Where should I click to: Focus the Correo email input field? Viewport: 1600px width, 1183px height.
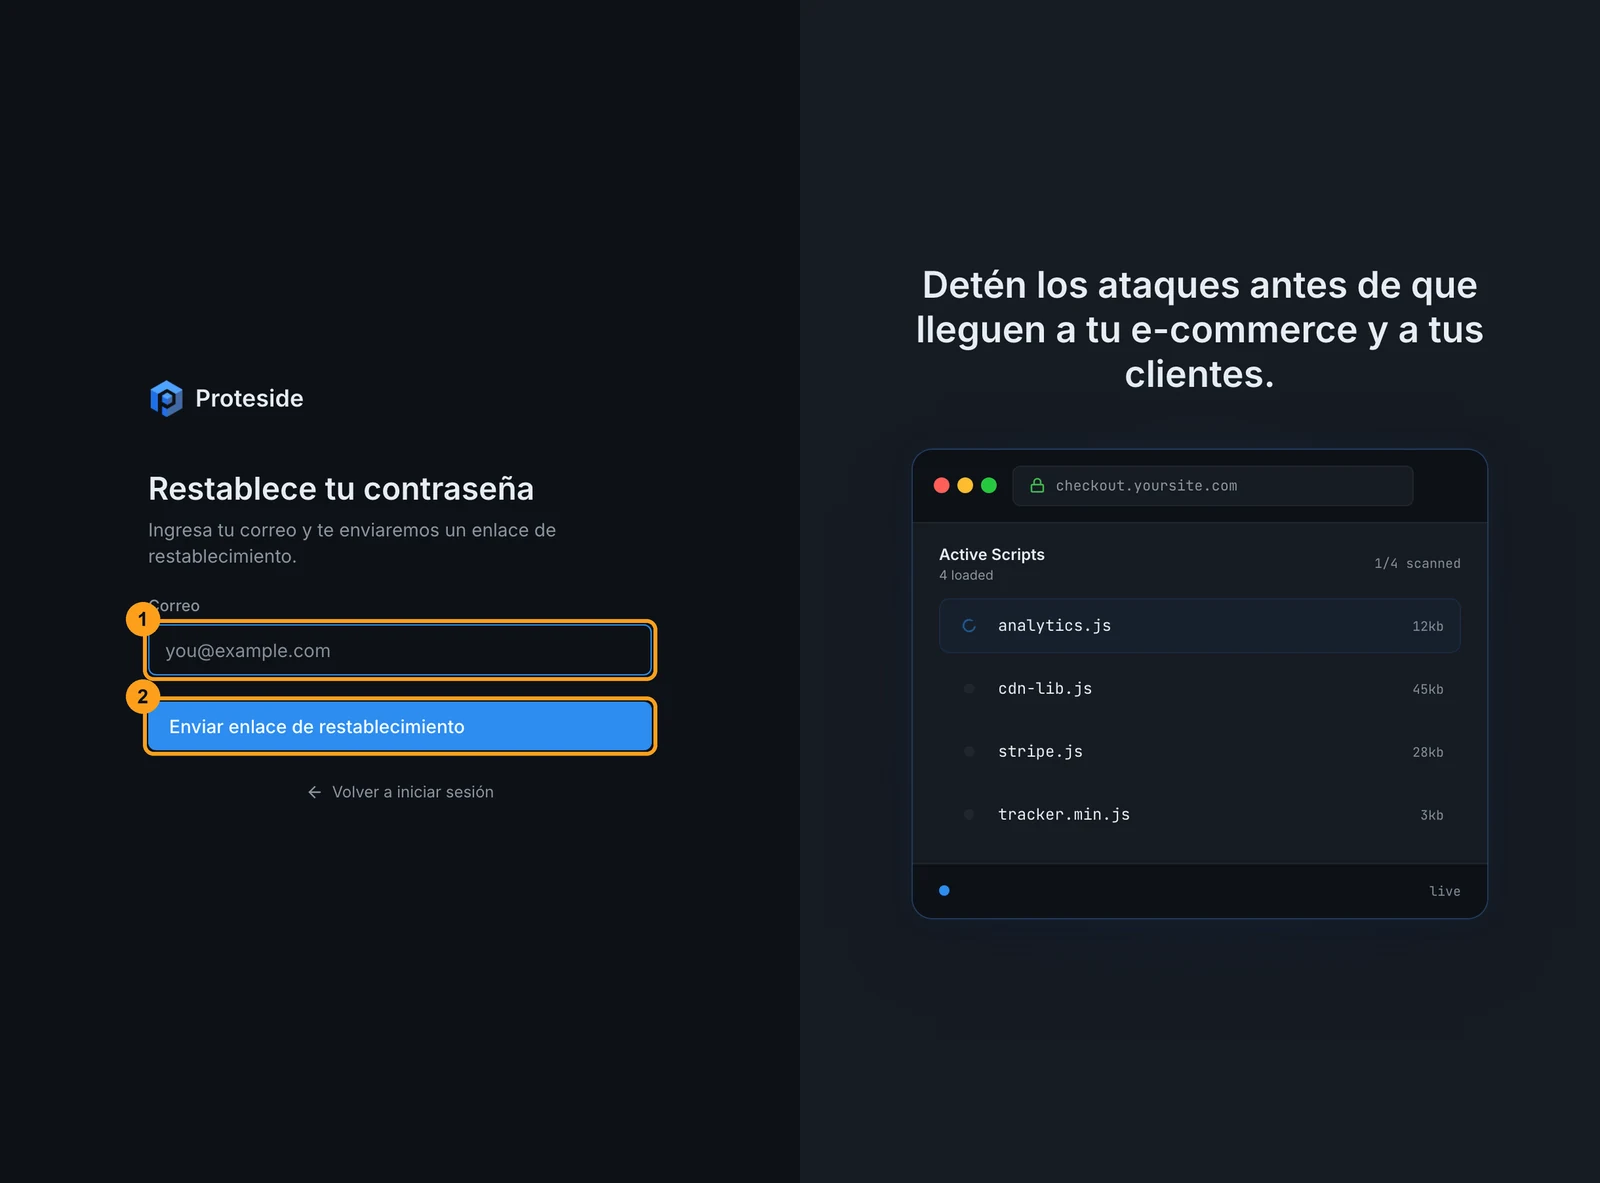400,650
